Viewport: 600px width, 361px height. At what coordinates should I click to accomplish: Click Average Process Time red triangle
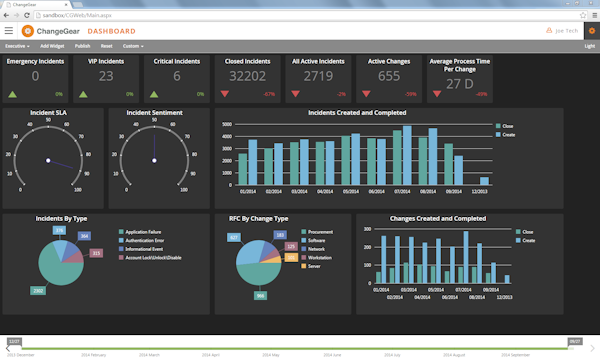437,94
